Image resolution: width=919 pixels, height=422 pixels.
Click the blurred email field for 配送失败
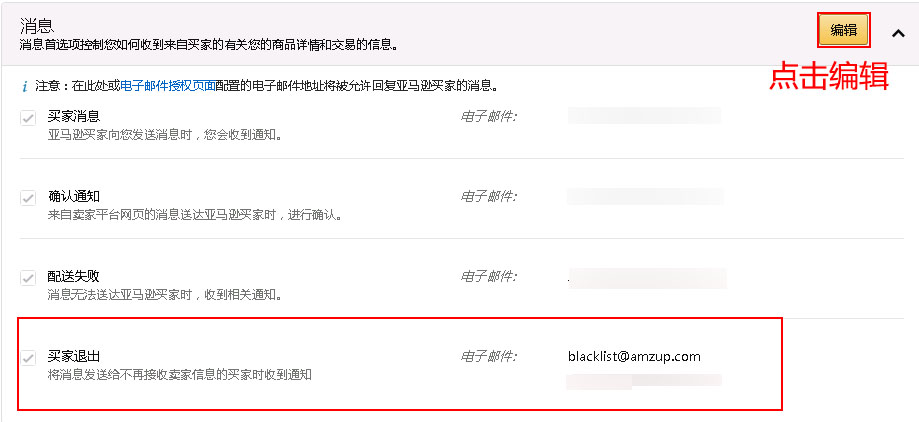[x=647, y=278]
